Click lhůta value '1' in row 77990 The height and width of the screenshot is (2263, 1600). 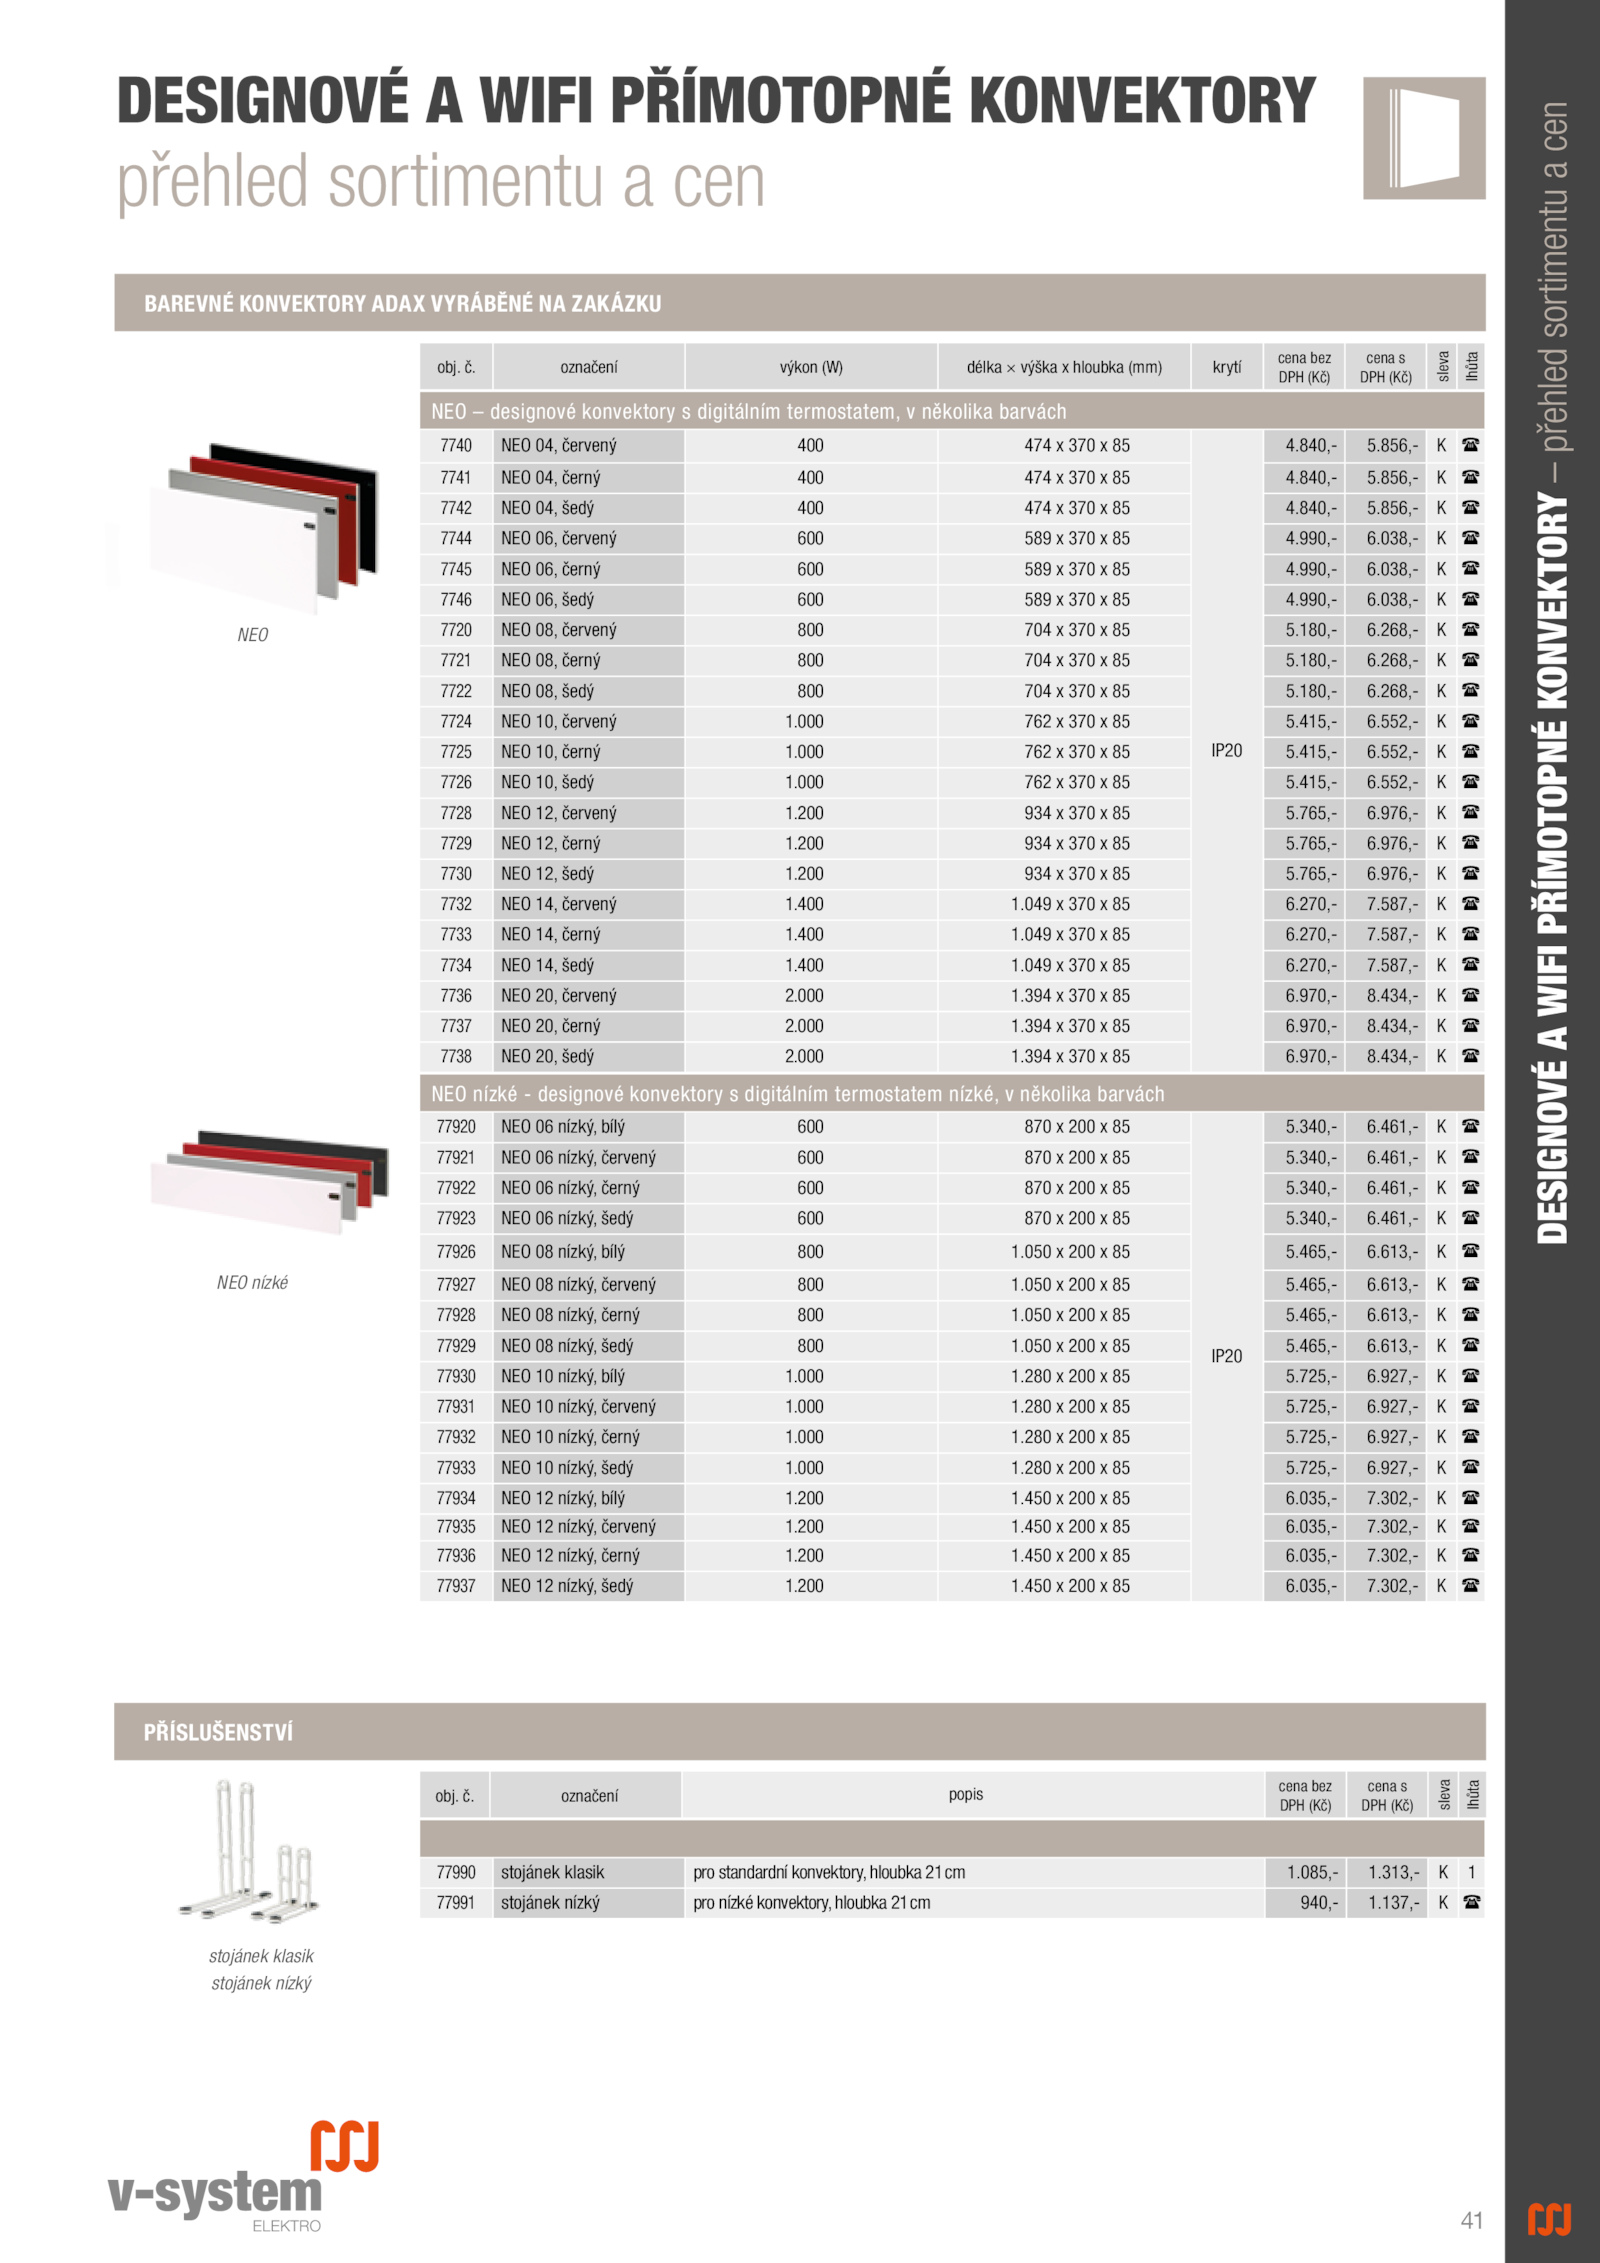coord(1472,1872)
